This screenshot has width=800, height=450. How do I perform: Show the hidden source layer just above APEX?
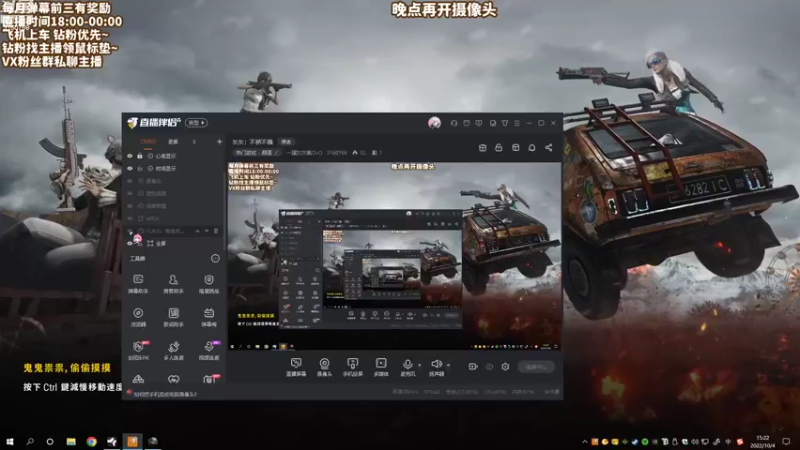click(130, 206)
